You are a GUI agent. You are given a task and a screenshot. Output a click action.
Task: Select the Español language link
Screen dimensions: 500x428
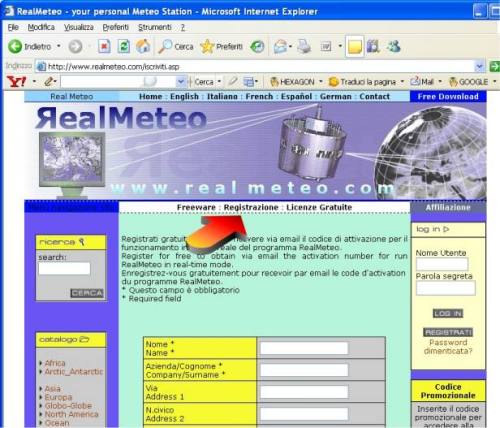click(296, 97)
